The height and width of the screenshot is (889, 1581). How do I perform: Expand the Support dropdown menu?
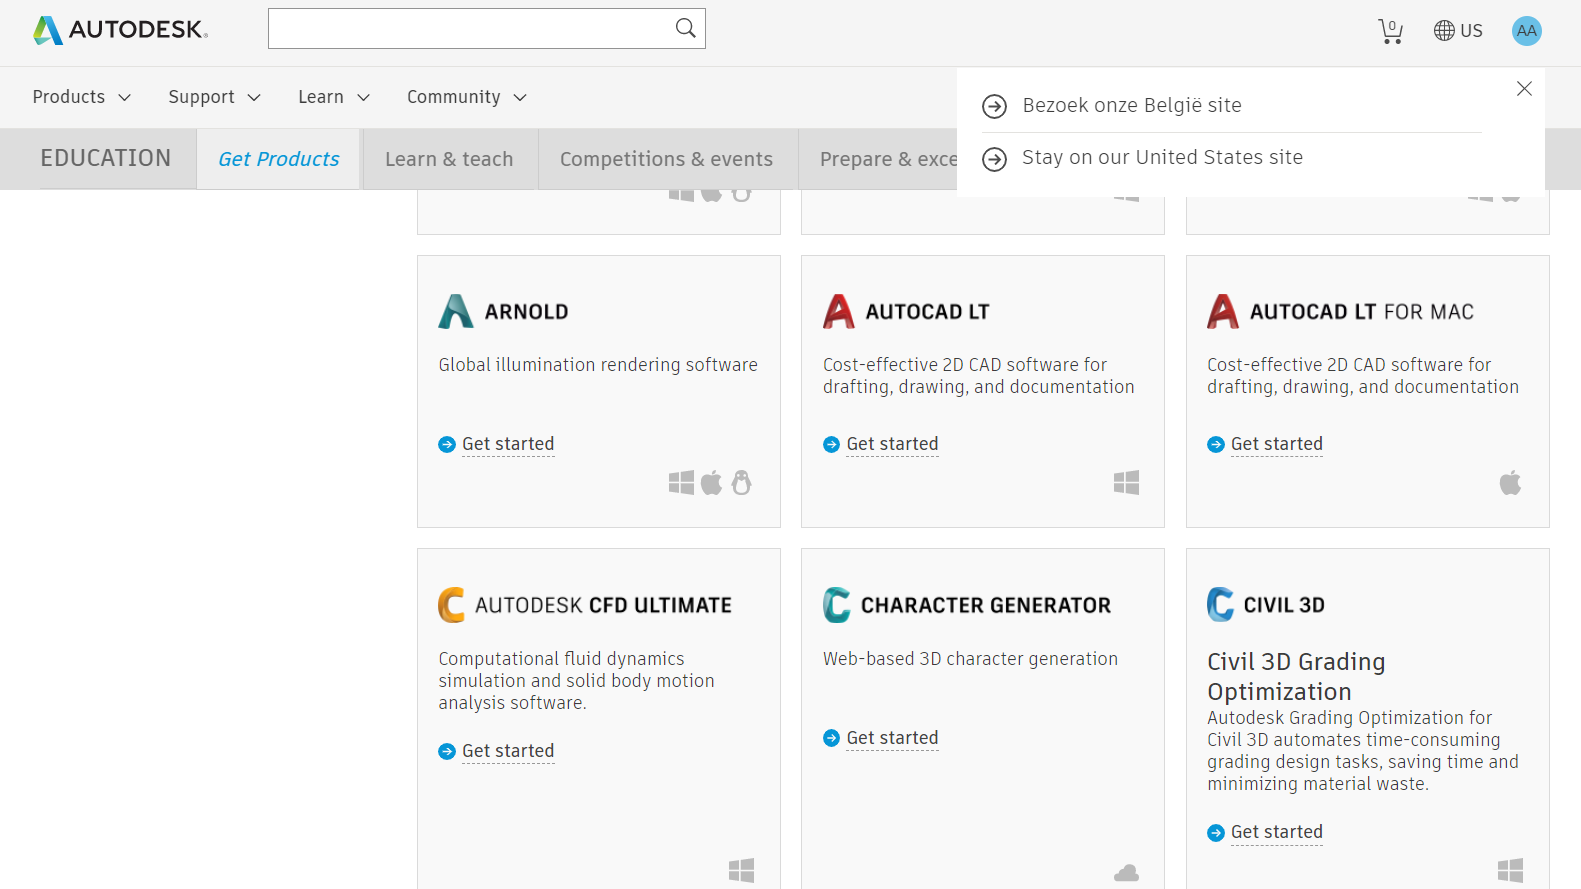tap(214, 97)
